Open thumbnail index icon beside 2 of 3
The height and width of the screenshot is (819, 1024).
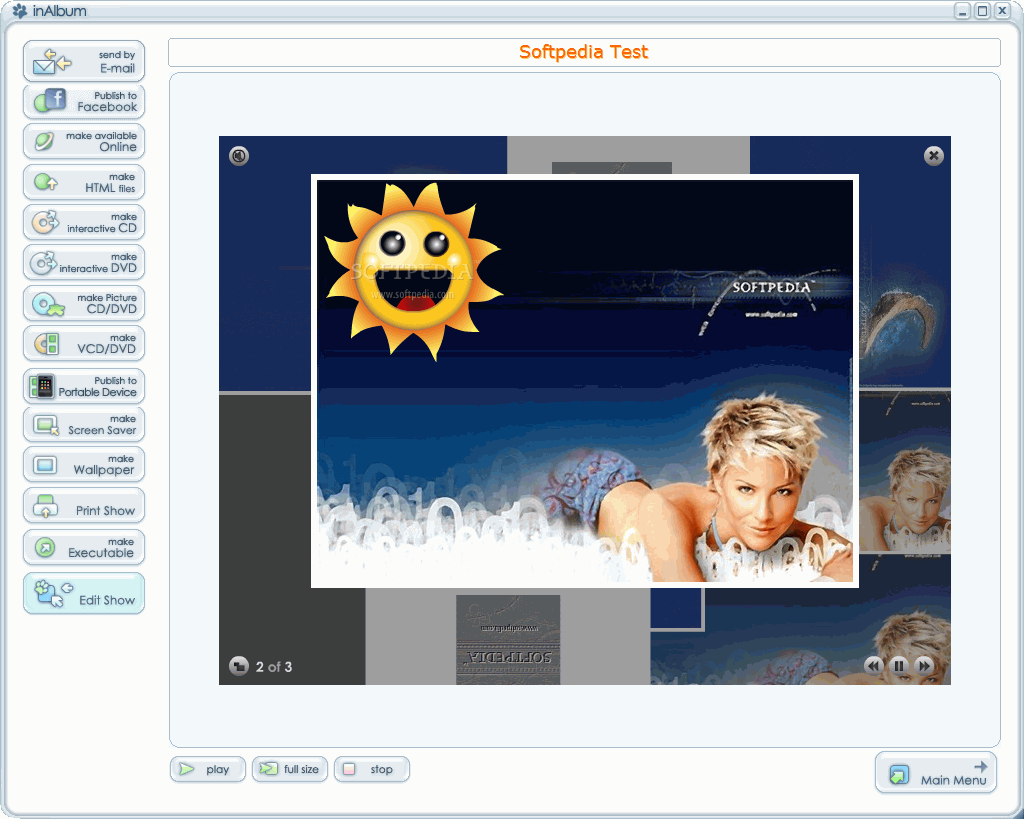tap(239, 666)
